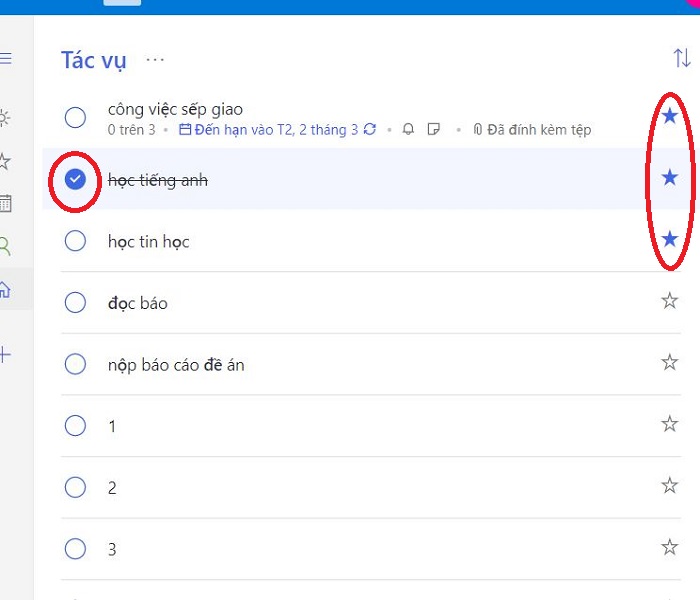Click the paperclip attachment icon
Image resolution: width=700 pixels, height=600 pixels.
click(478, 129)
